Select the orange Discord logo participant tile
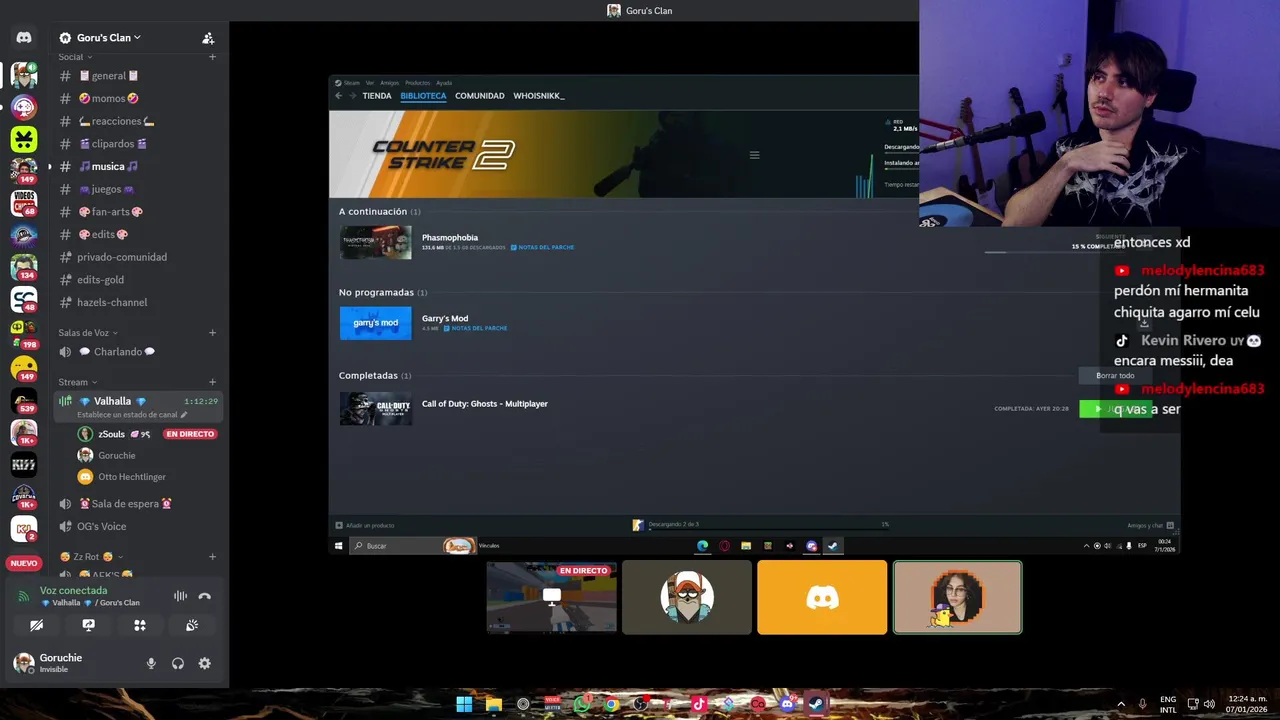This screenshot has width=1280, height=720. pyautogui.click(x=822, y=597)
